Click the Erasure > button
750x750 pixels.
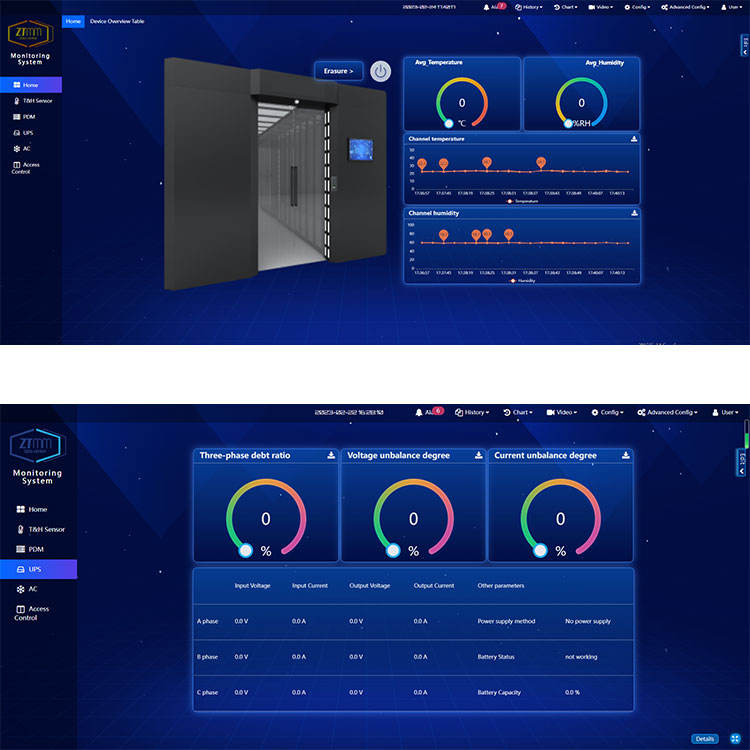pyautogui.click(x=338, y=71)
